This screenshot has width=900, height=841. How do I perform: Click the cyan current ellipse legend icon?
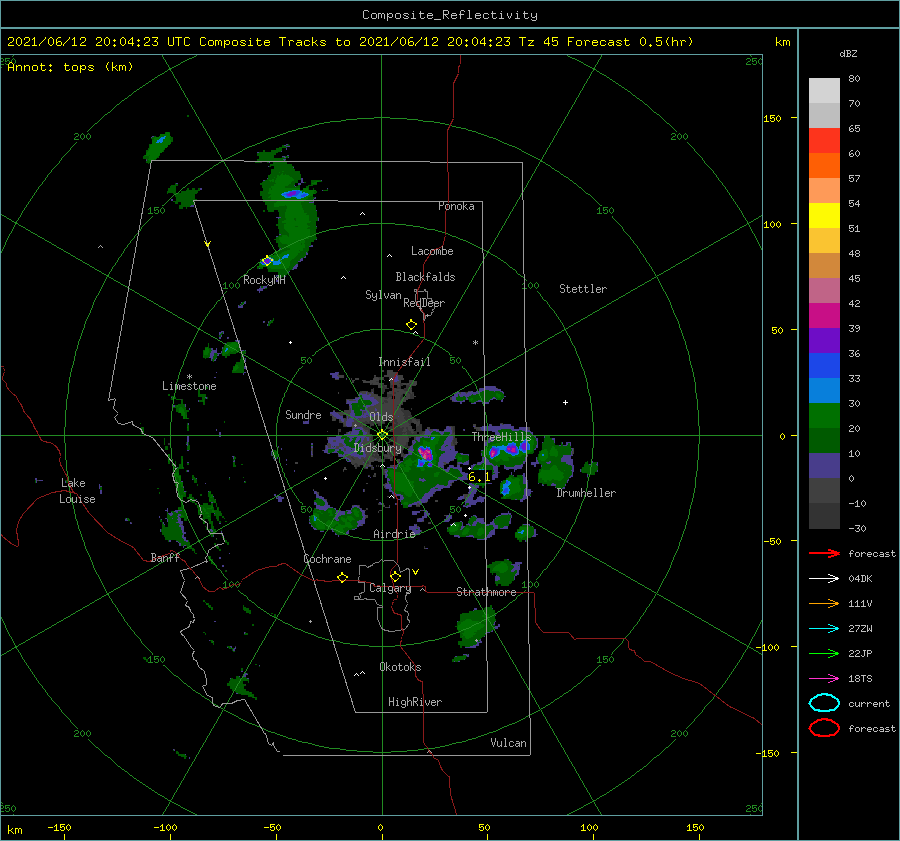[824, 703]
